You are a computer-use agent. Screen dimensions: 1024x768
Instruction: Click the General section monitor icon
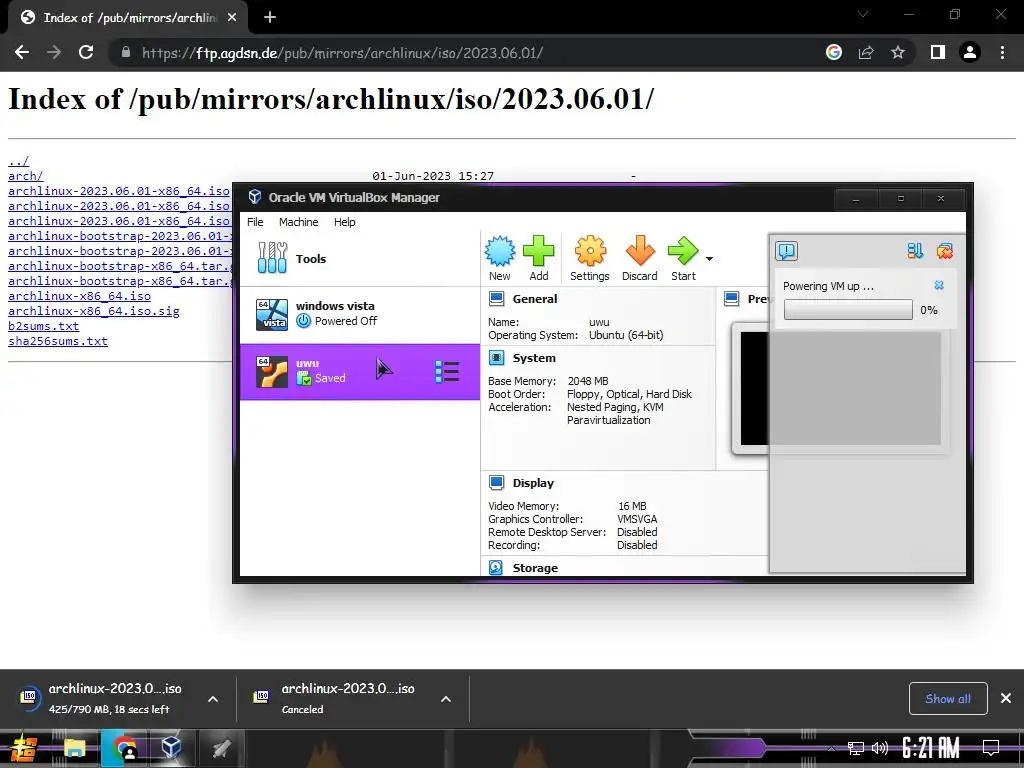click(496, 299)
